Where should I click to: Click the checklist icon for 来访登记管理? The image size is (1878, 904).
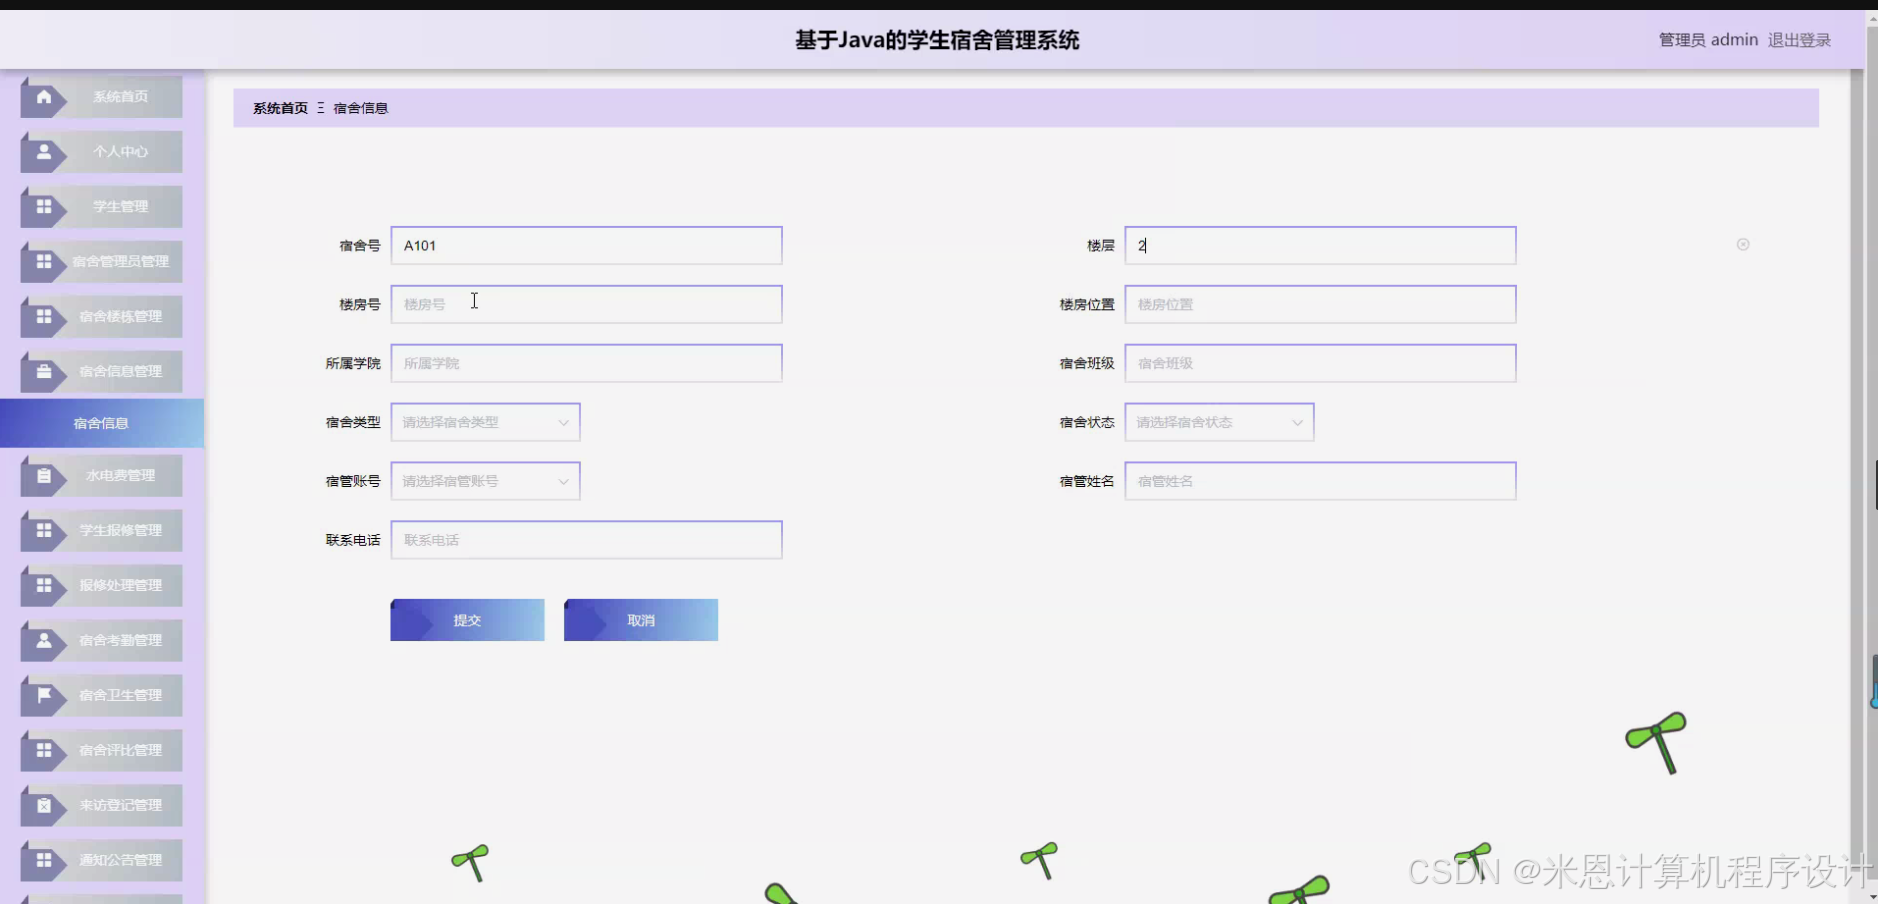point(43,805)
